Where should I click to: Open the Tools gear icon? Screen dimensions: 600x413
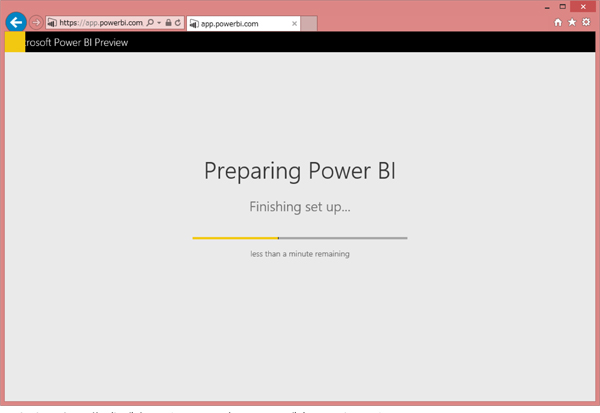pyautogui.click(x=586, y=22)
